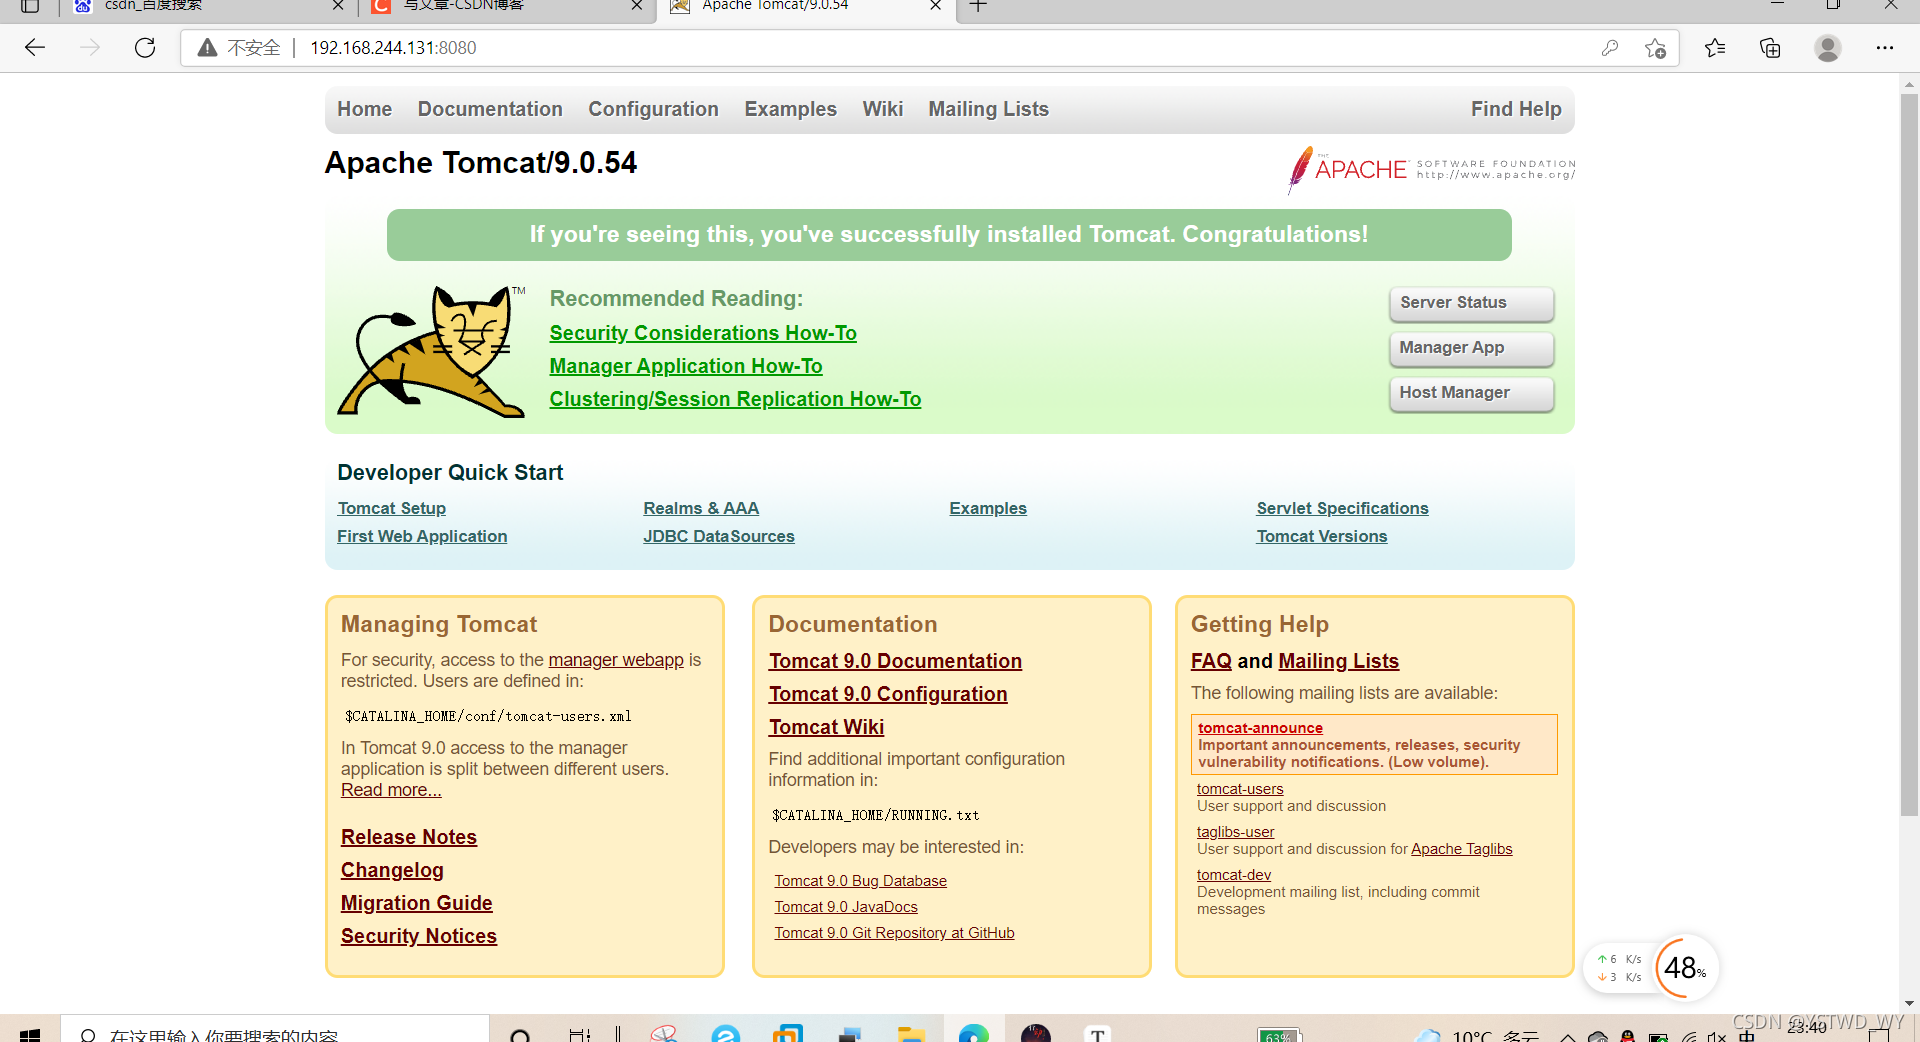Image resolution: width=1920 pixels, height=1042 pixels.
Task: Open tomcat-dev mailing list link
Action: tap(1233, 875)
